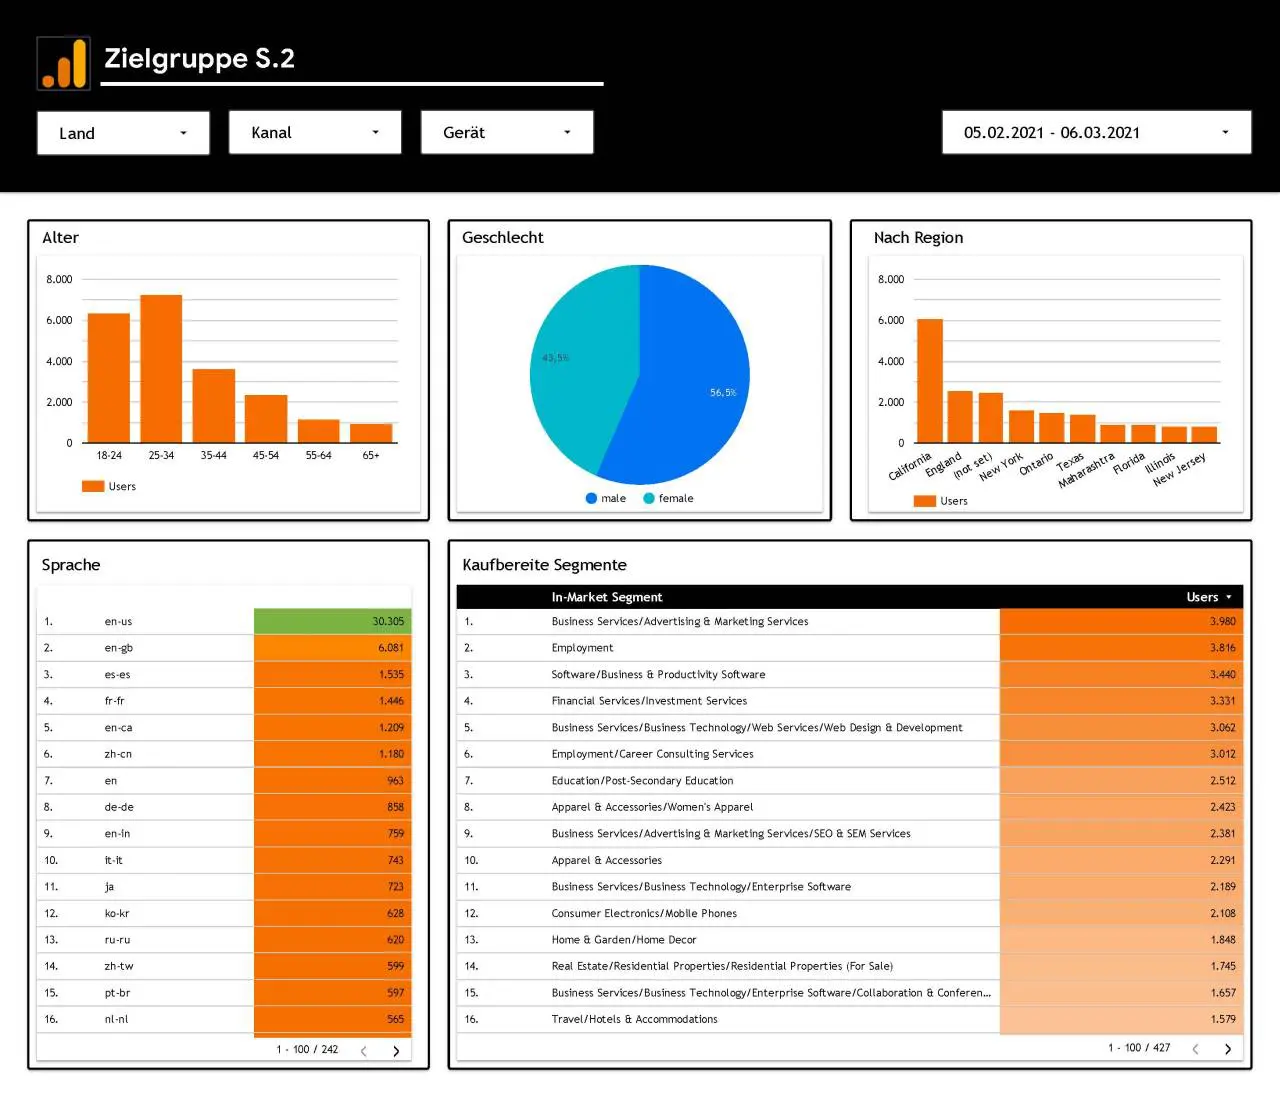
Task: Go to previous page in Kaufbereite Segmente
Action: [x=1195, y=1049]
